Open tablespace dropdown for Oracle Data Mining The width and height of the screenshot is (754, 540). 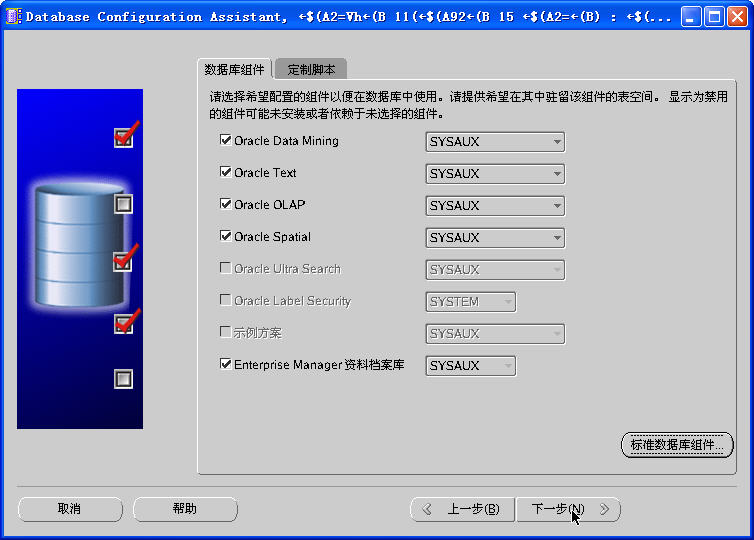(495, 142)
